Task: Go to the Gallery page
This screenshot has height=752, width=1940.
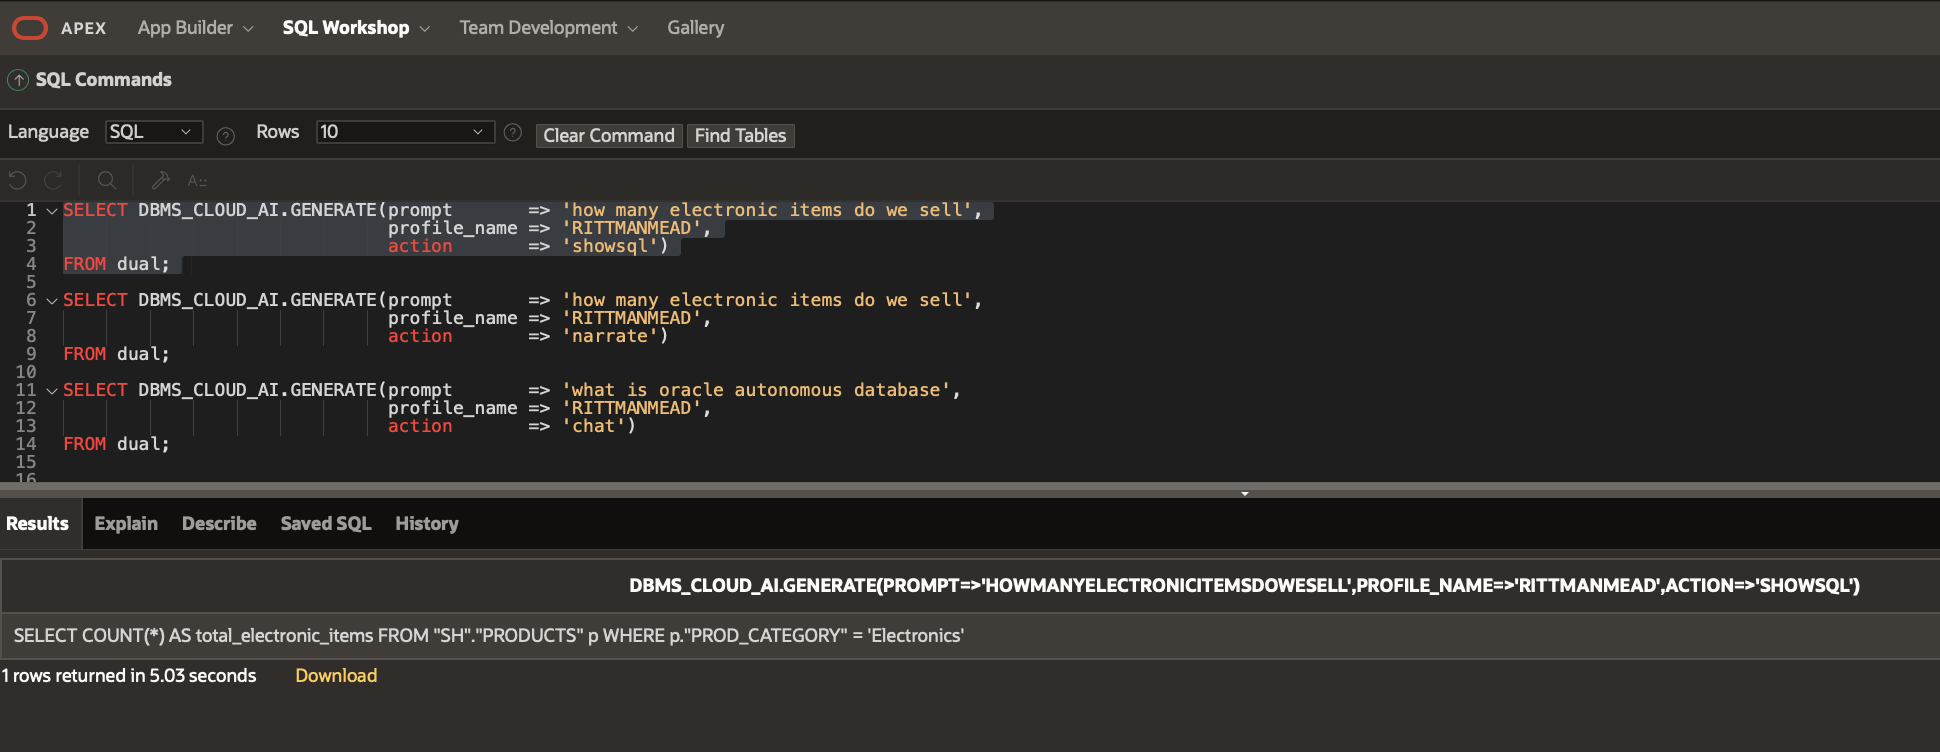Action: tap(695, 28)
